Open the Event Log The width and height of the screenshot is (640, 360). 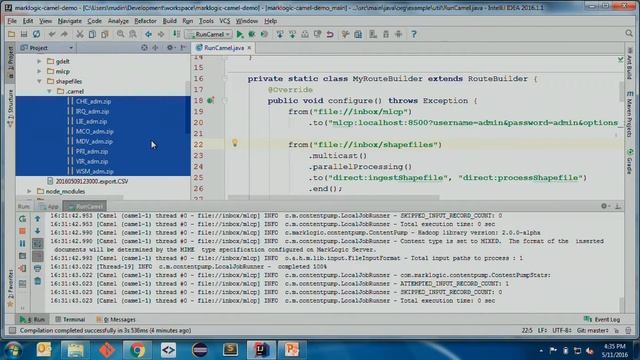coord(602,320)
